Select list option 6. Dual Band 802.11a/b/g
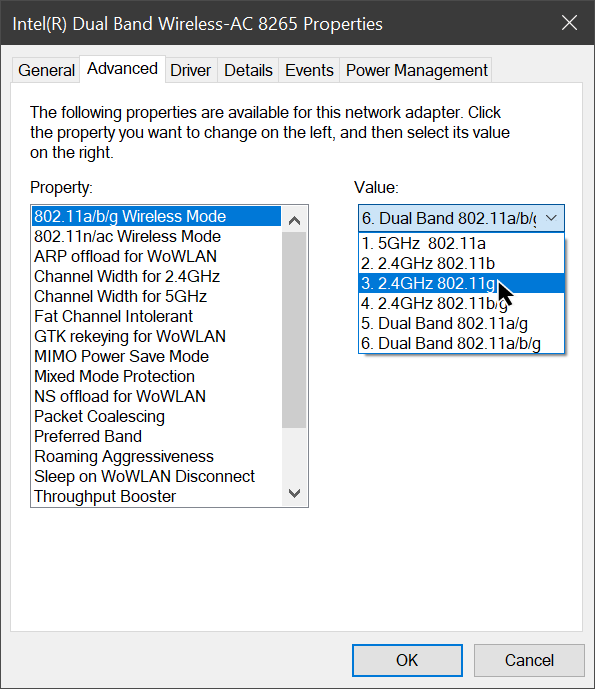This screenshot has width=595, height=689. click(x=461, y=343)
